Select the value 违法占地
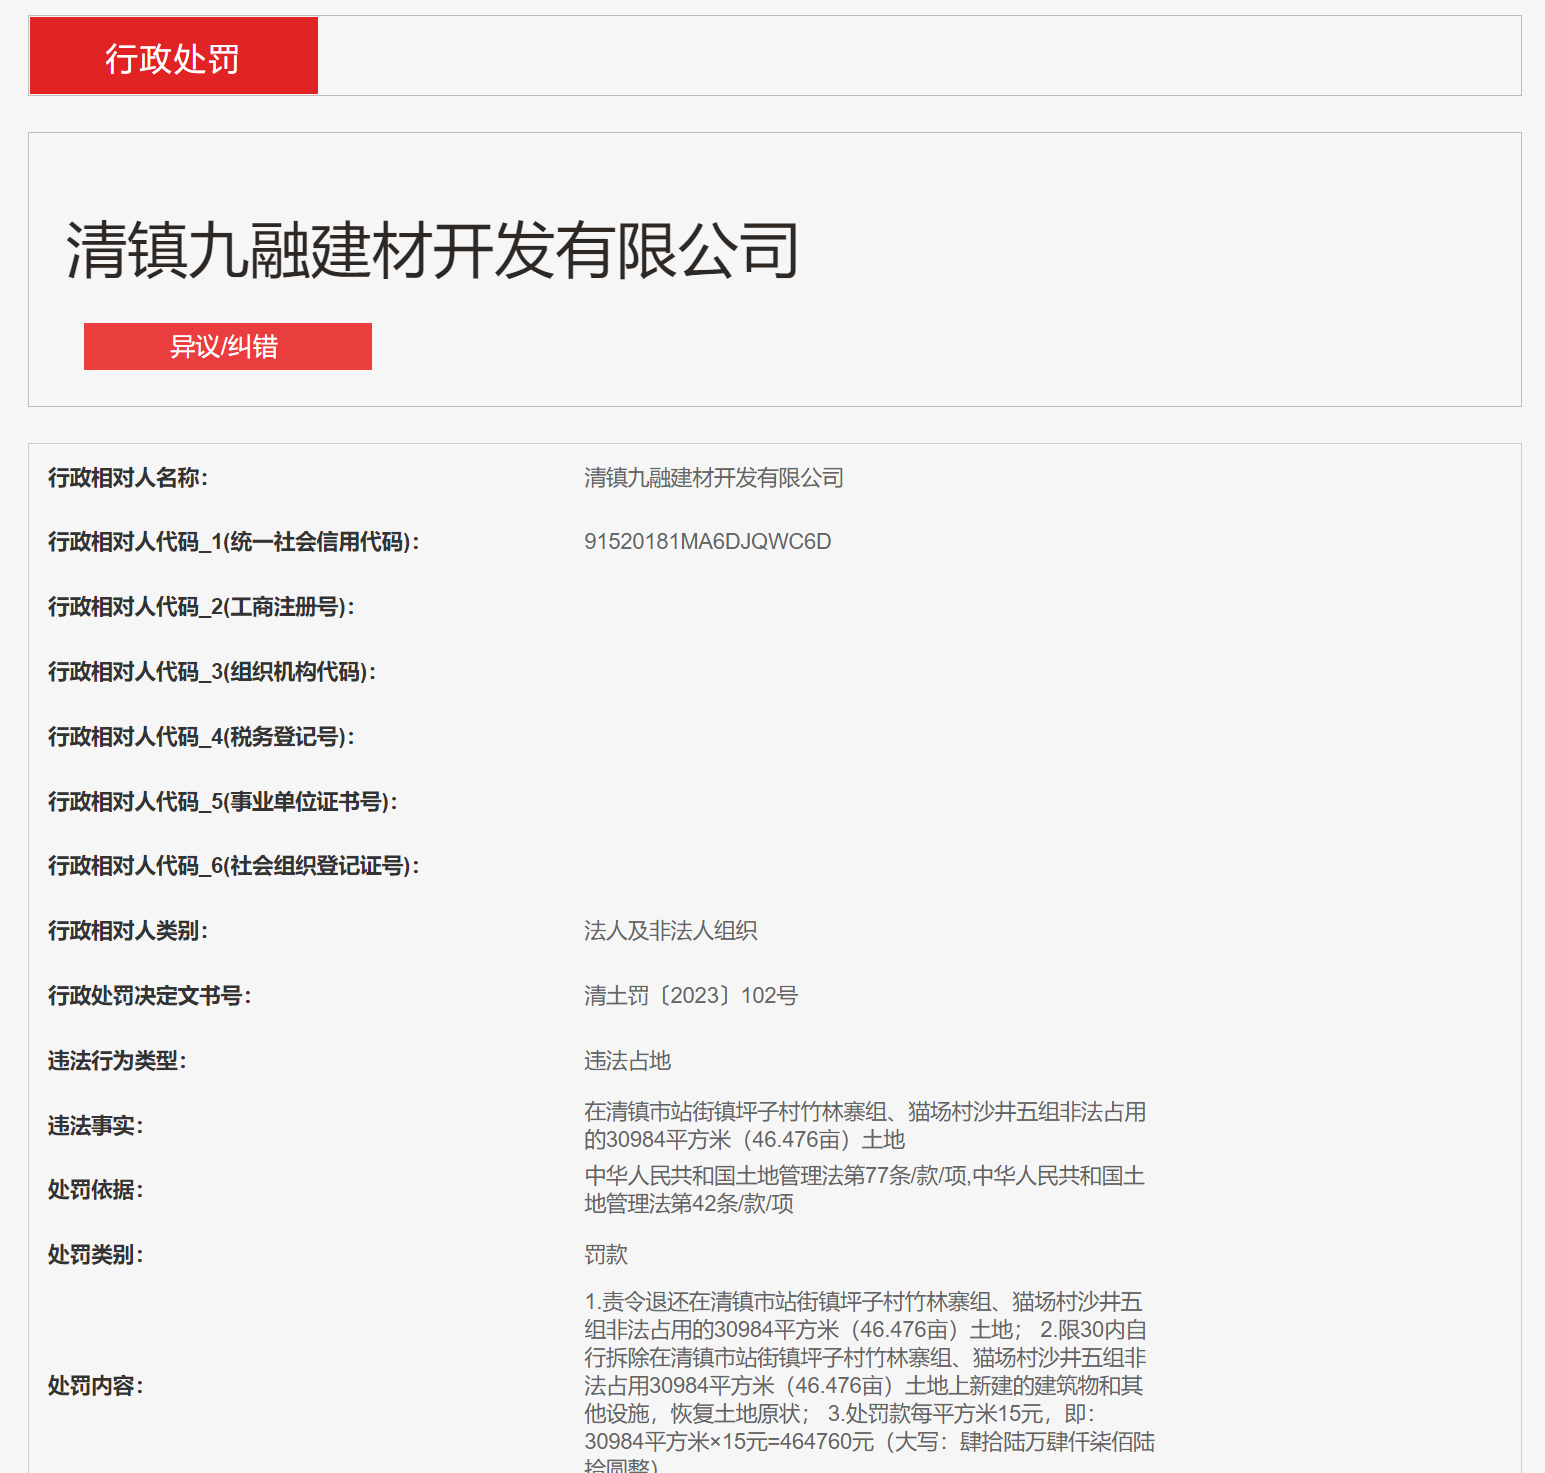Image resolution: width=1545 pixels, height=1473 pixels. pos(627,1061)
